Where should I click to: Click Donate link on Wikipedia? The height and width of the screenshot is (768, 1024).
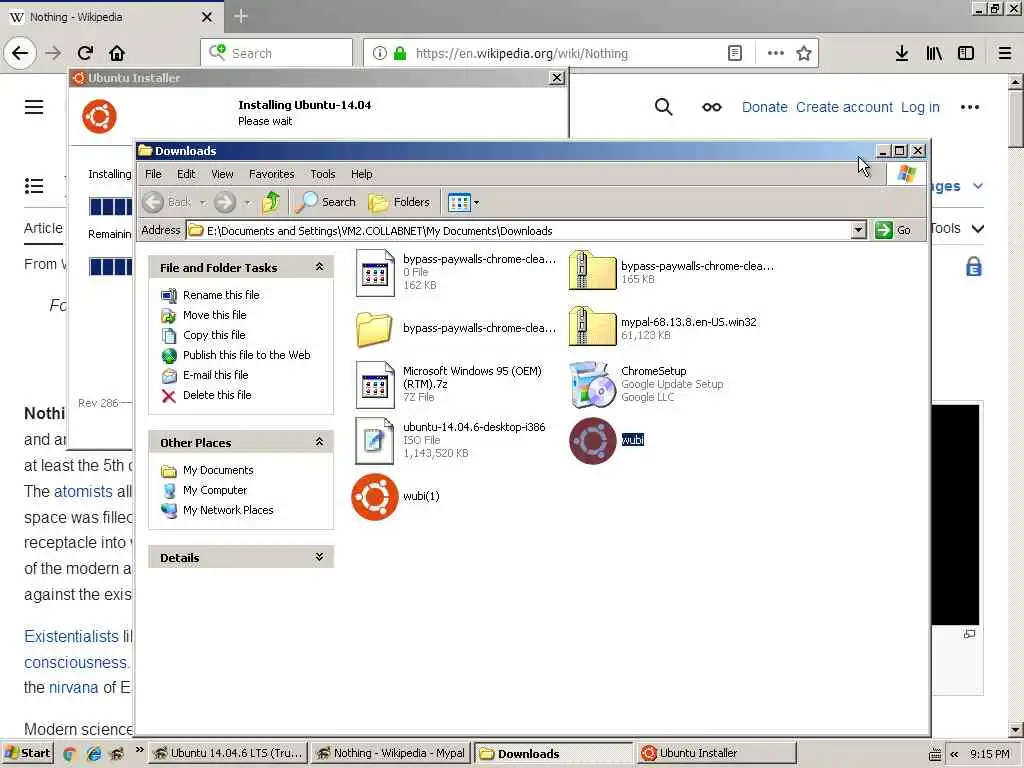coord(765,107)
